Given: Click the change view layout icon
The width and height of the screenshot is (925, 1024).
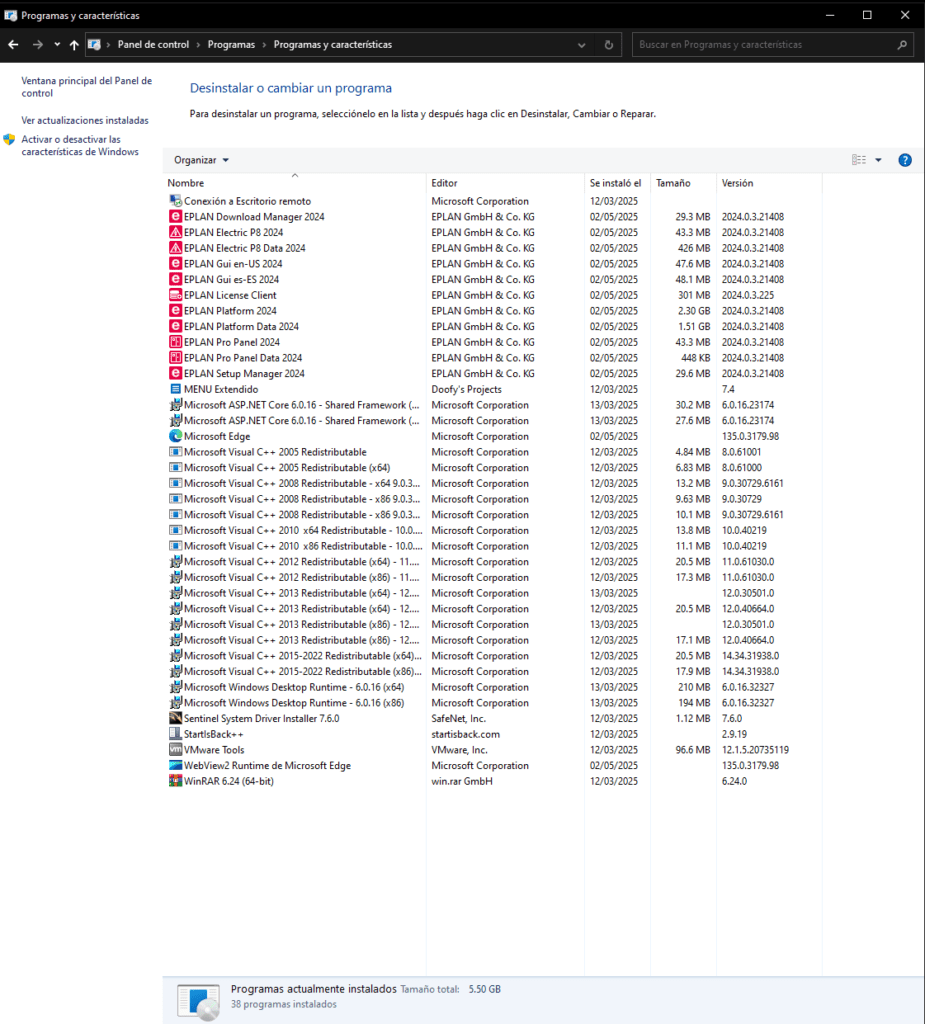Looking at the screenshot, I should point(859,160).
